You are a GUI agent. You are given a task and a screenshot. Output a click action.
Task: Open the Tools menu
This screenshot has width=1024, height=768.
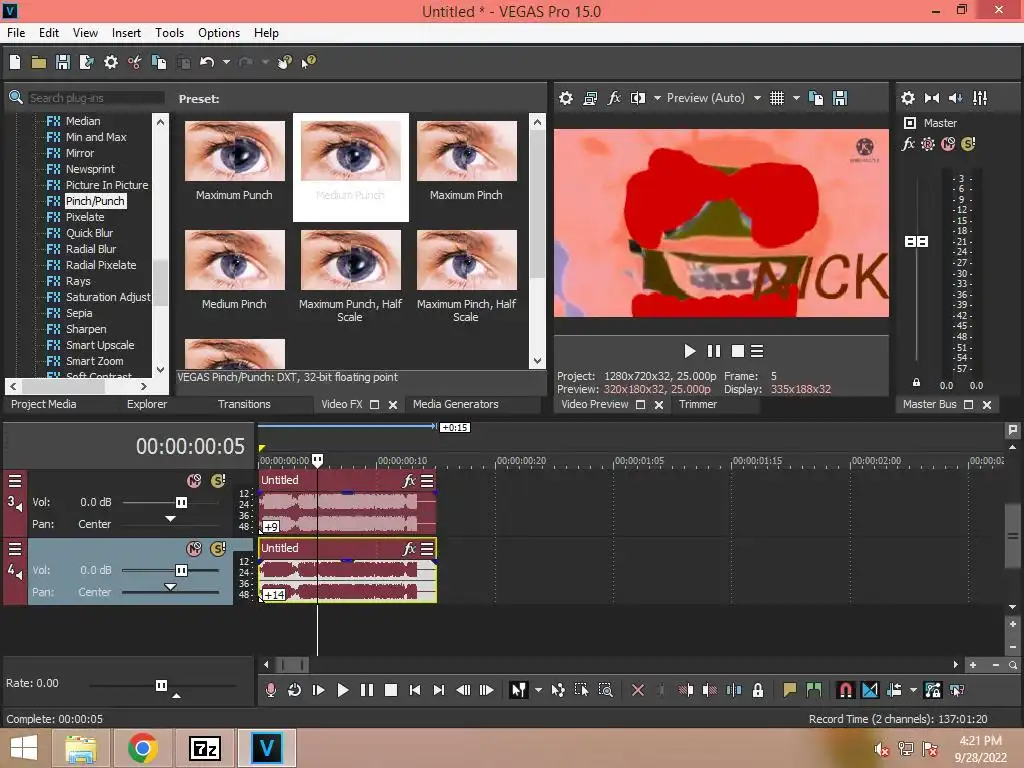tap(169, 33)
